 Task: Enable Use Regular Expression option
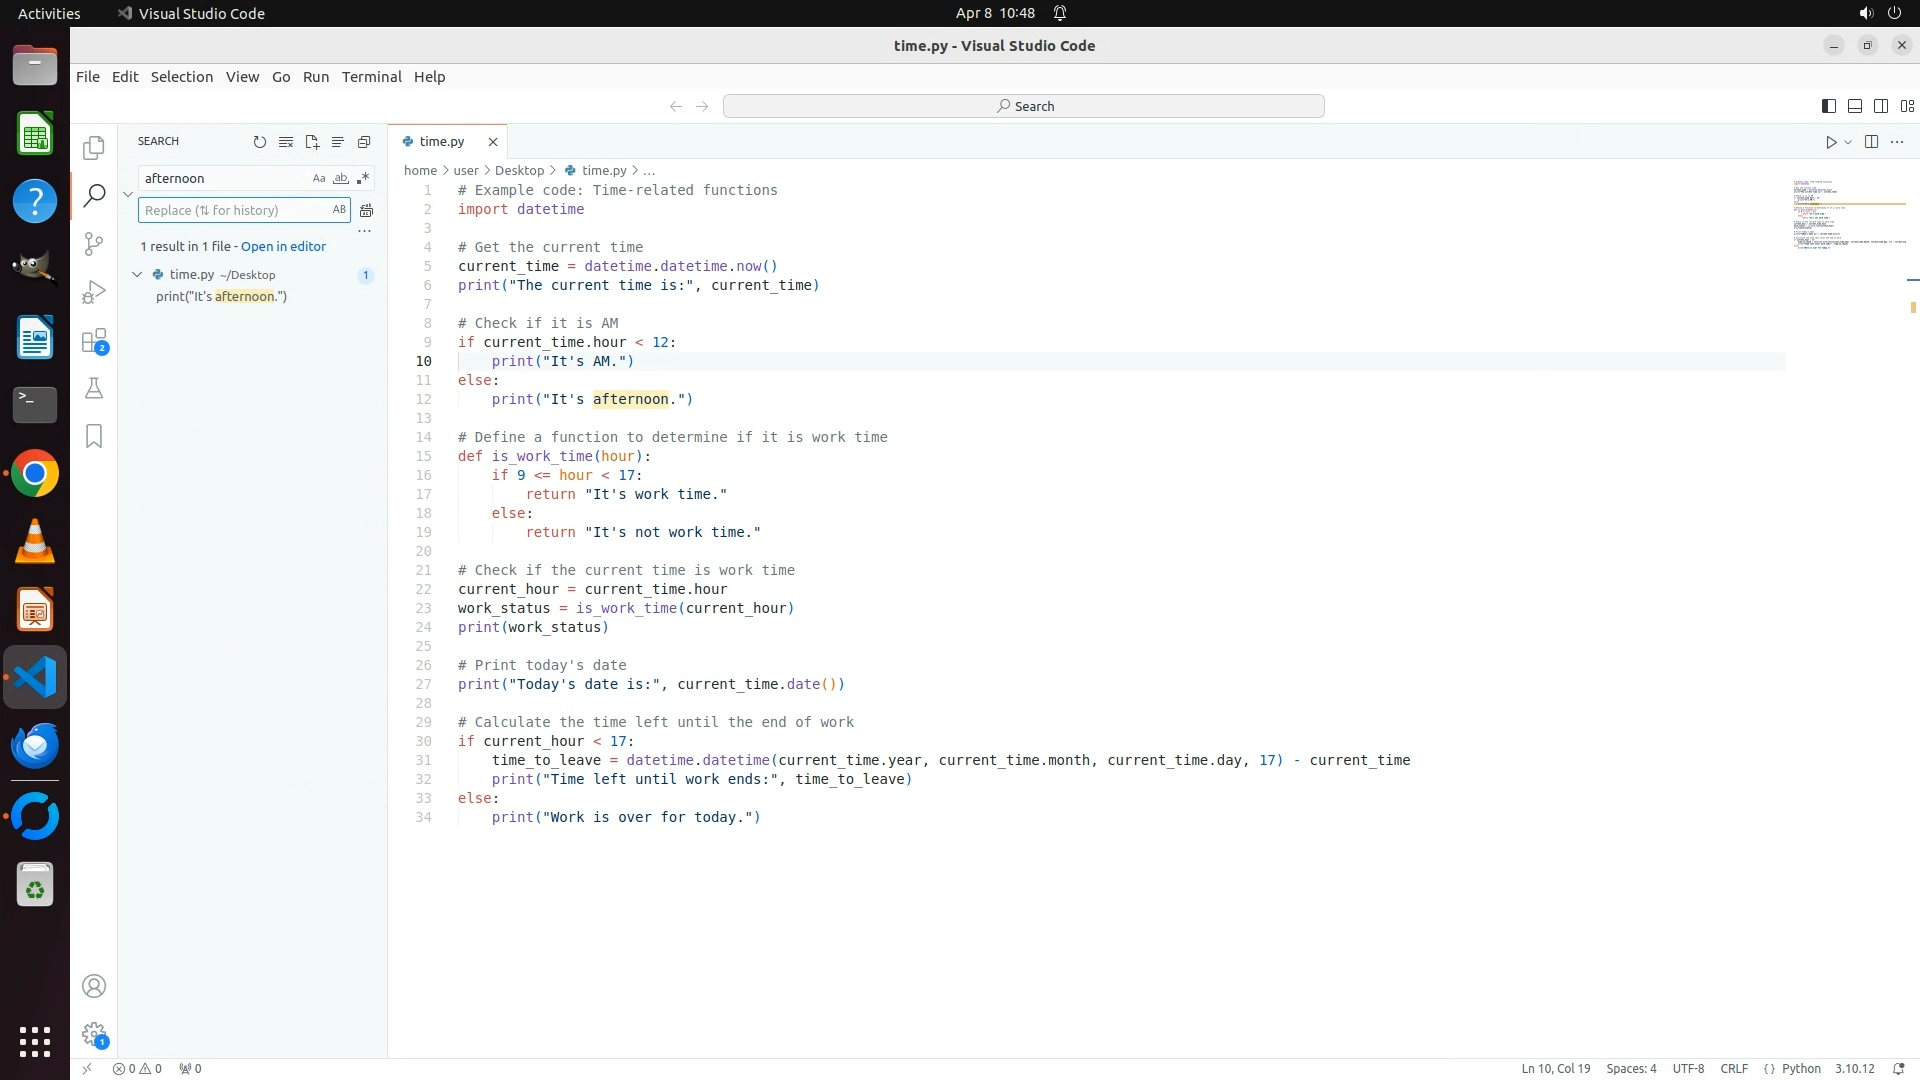point(362,178)
